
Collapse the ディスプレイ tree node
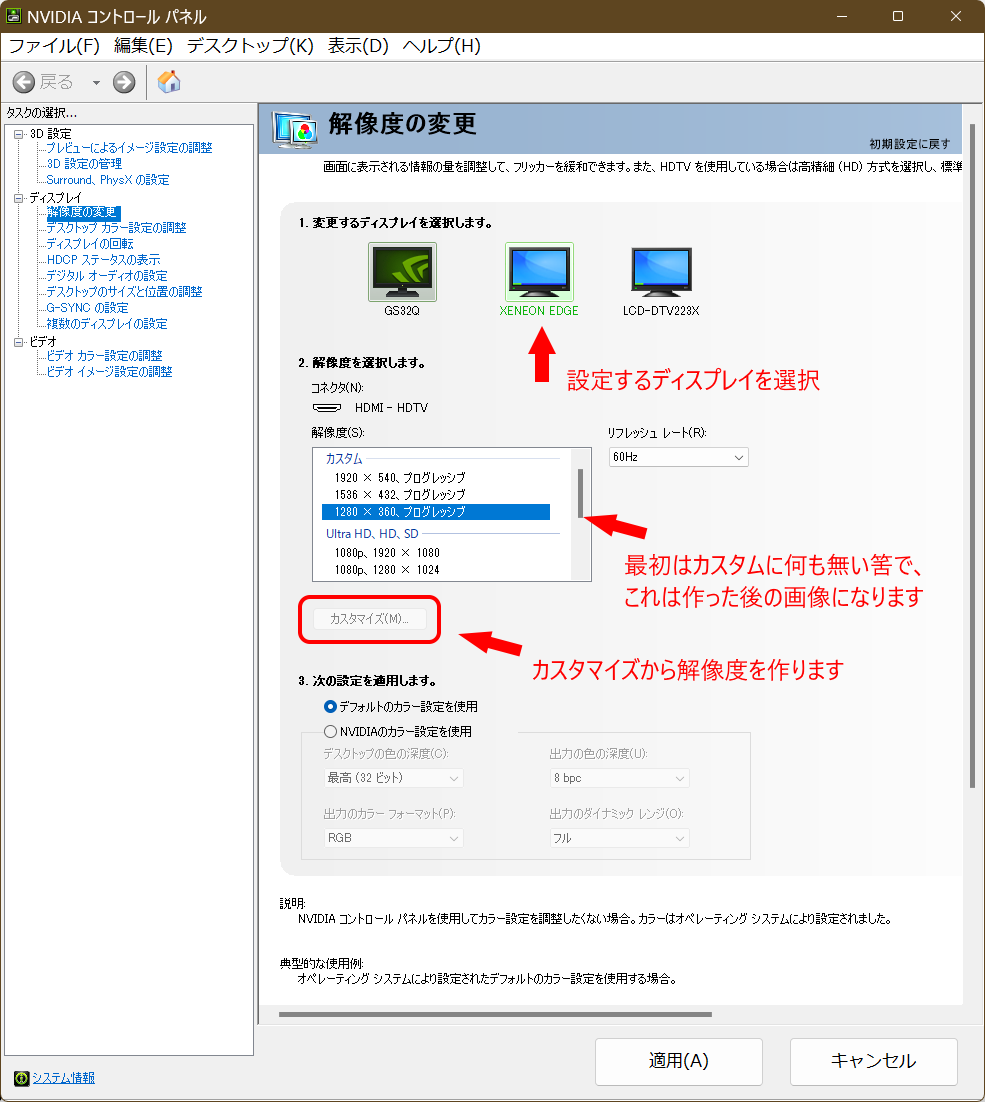point(19,198)
